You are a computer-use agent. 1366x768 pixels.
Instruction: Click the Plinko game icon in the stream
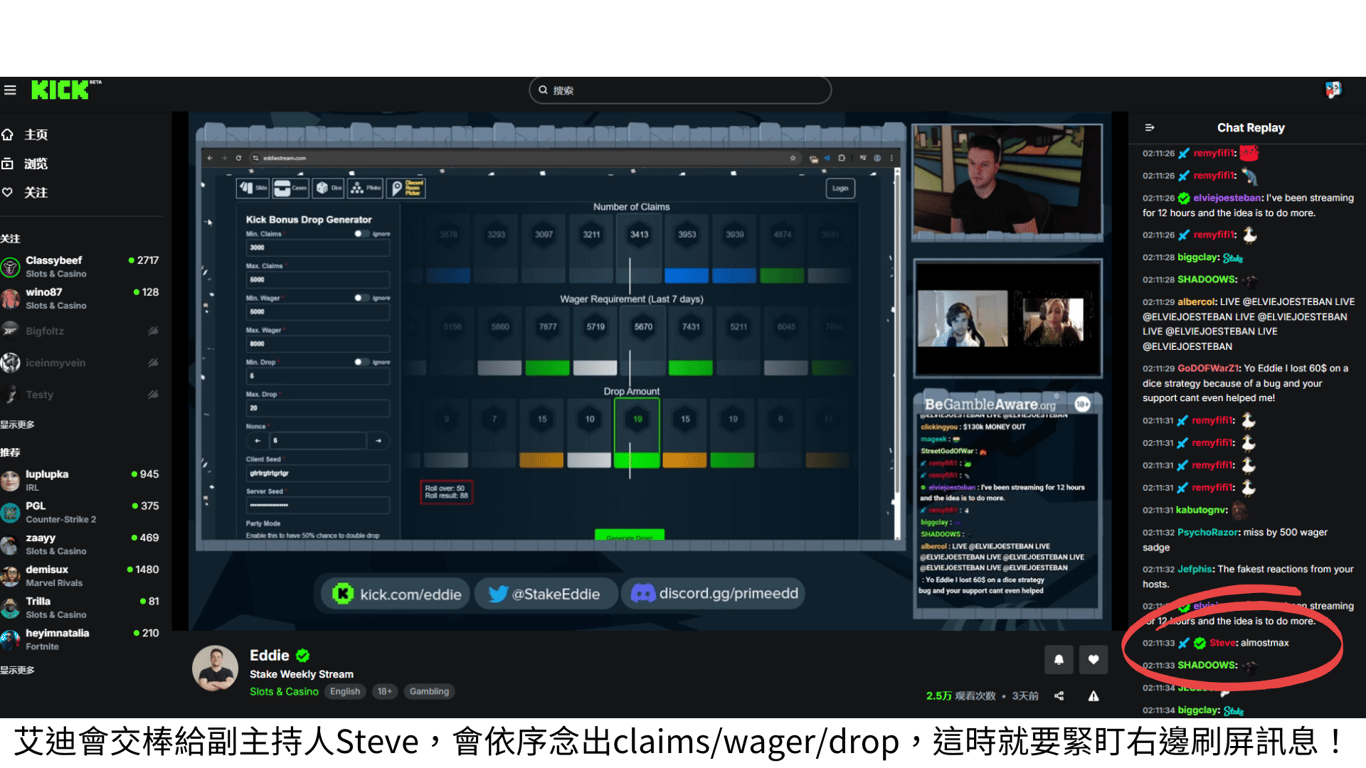coord(366,188)
